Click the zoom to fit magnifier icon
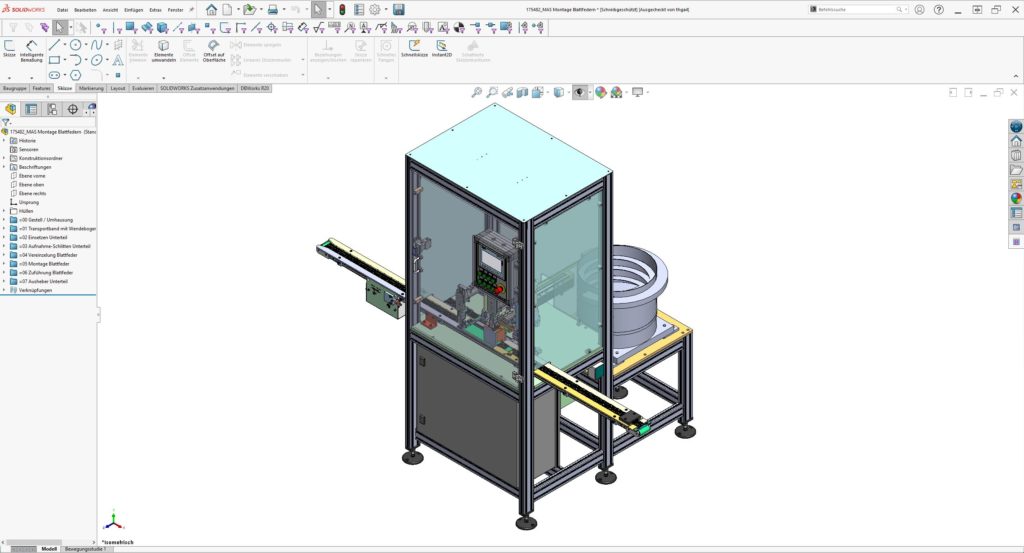 pos(477,93)
